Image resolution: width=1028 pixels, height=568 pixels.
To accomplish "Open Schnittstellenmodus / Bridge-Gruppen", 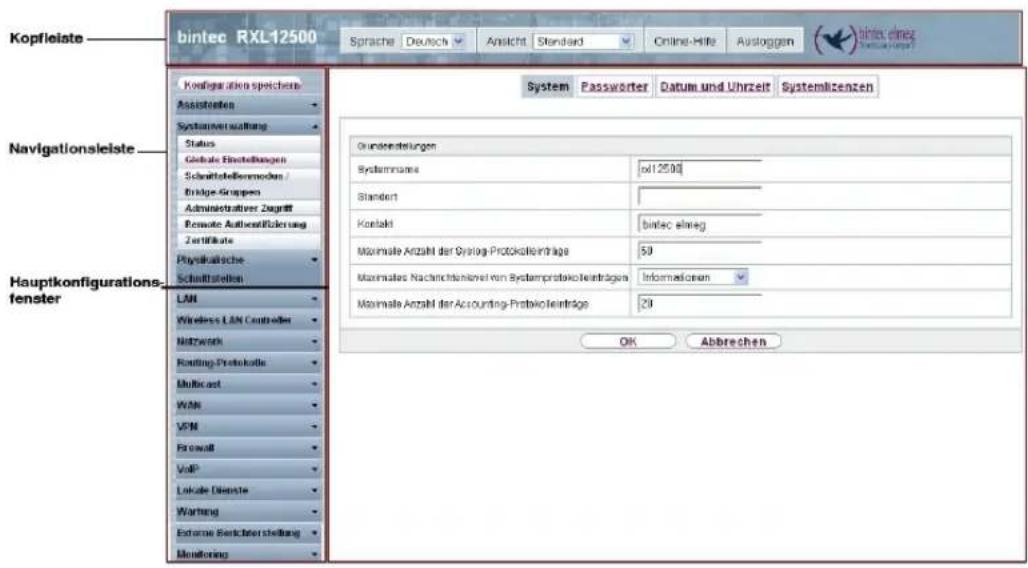I will click(x=248, y=184).
